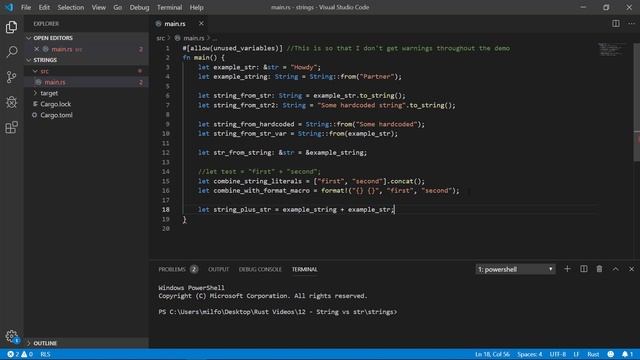Click the RLS status bar item
The width and height of the screenshot is (640, 360).
[x=45, y=354]
